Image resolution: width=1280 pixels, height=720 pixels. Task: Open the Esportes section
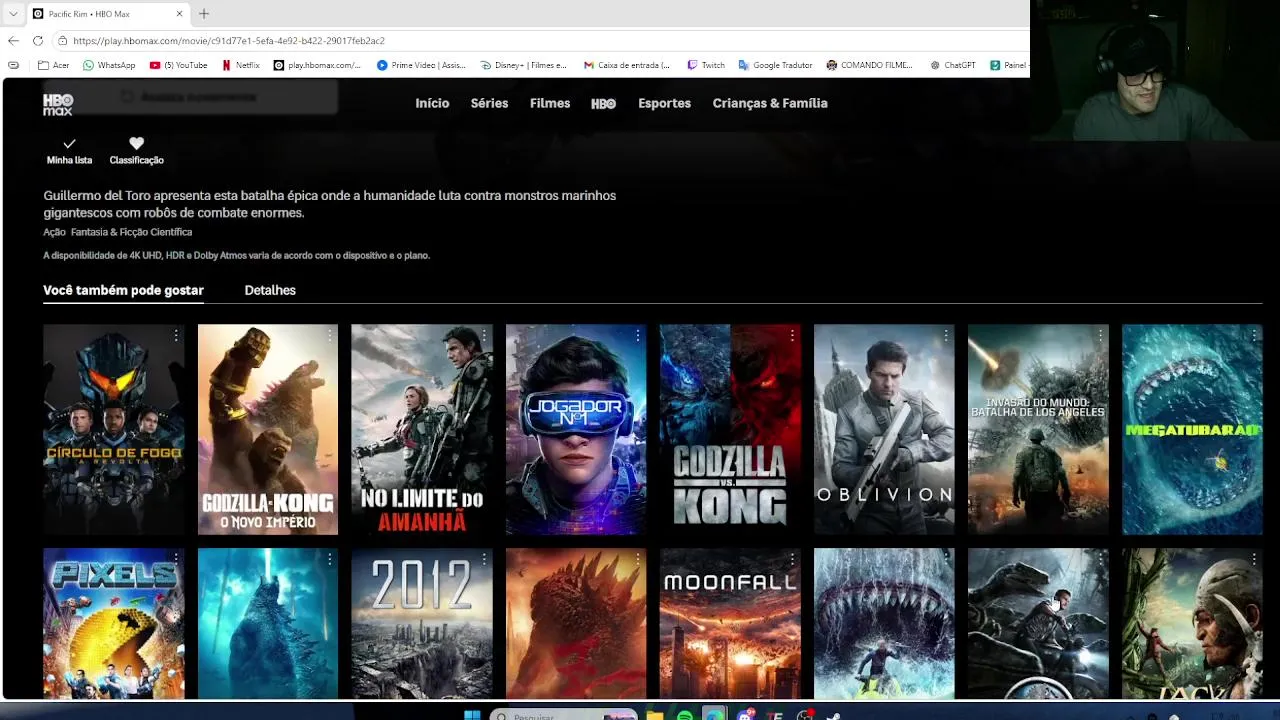(664, 103)
